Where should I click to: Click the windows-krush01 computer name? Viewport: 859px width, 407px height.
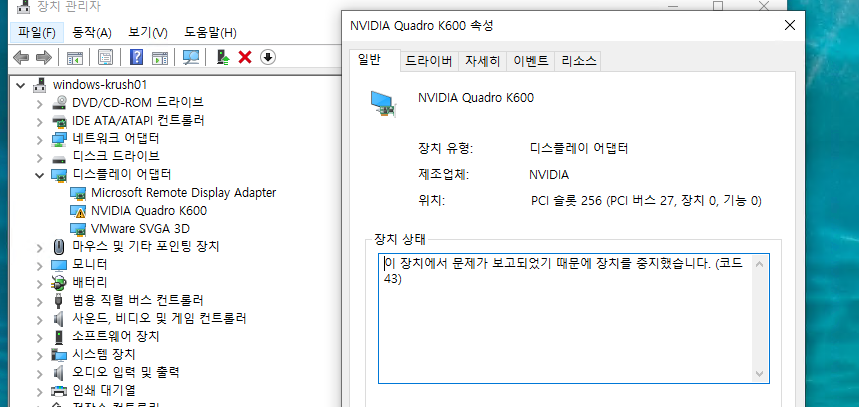100,85
